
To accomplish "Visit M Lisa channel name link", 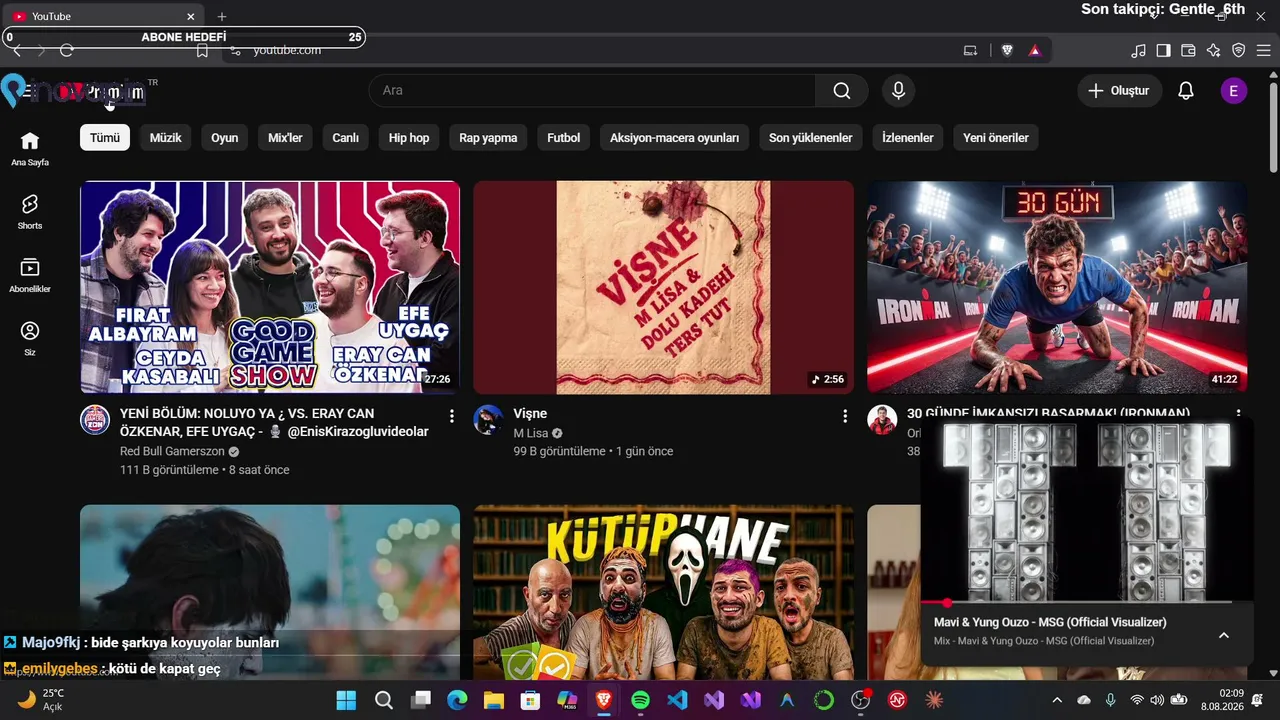I will pyautogui.click(x=531, y=433).
